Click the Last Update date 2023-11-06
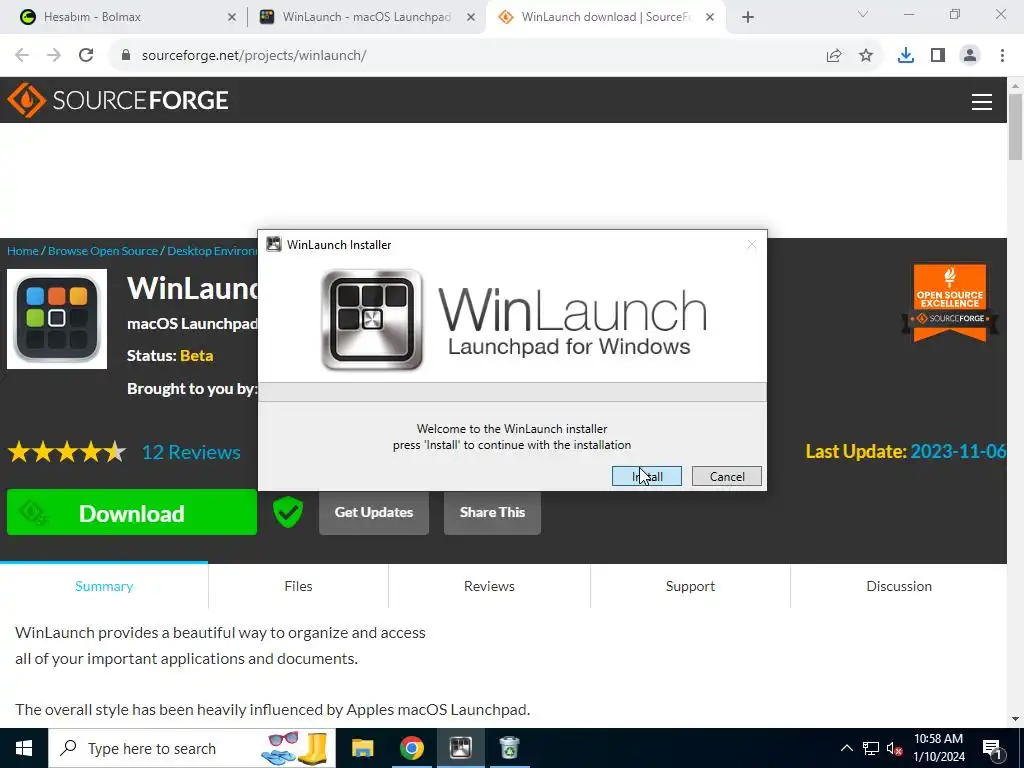The height and width of the screenshot is (768, 1024). [x=958, y=451]
